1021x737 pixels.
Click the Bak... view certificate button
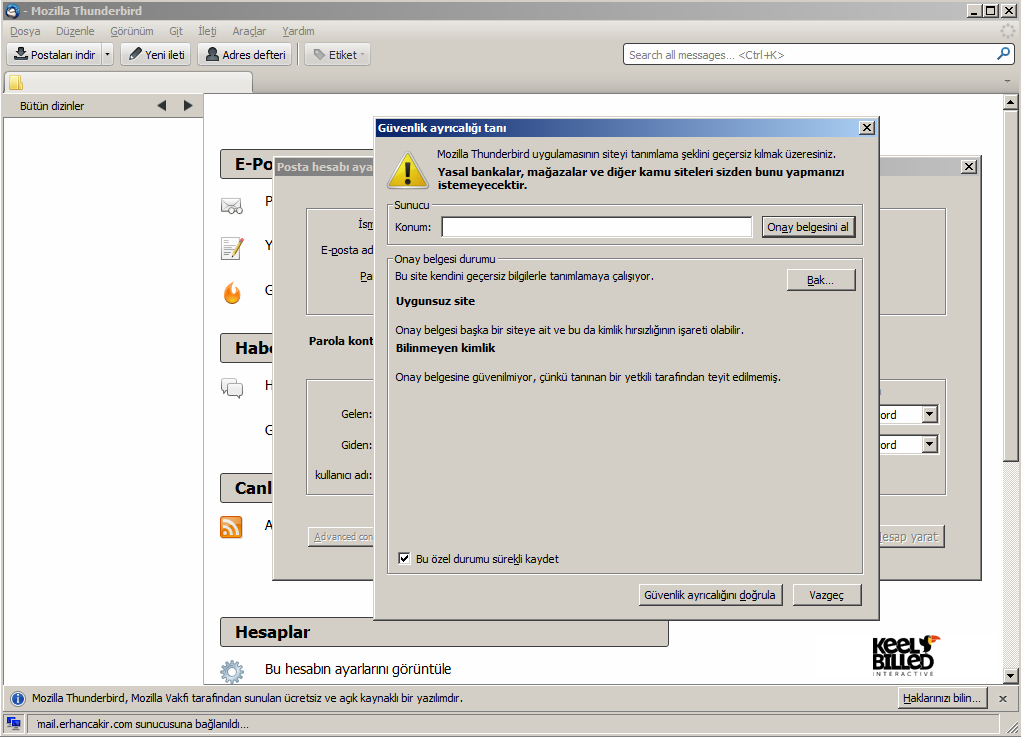click(820, 280)
